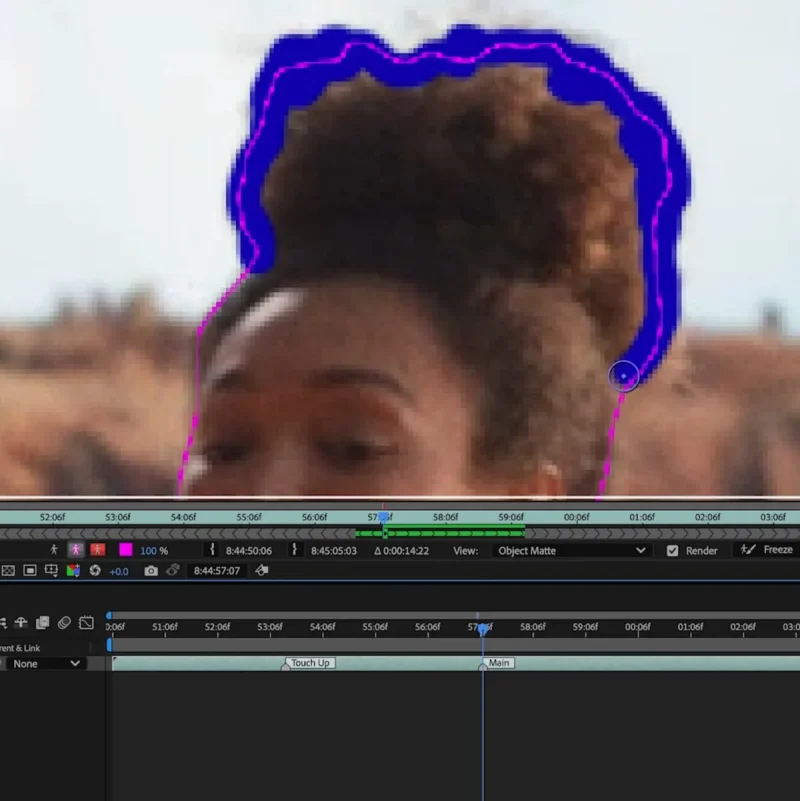Viewport: 800px width, 801px height.
Task: Open the show channel RGB icon
Action: 73,570
